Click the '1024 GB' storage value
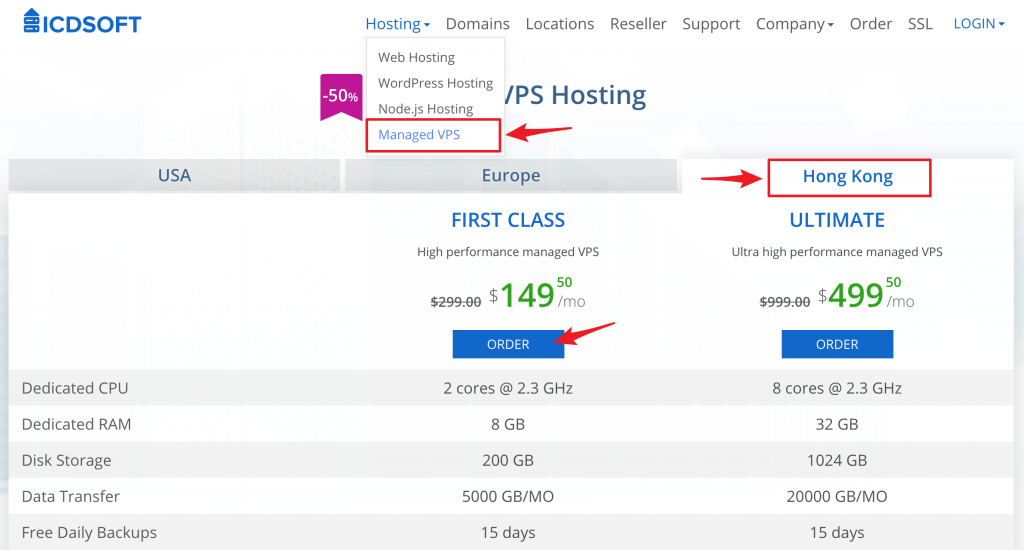The image size is (1024, 550). pyautogui.click(x=837, y=461)
